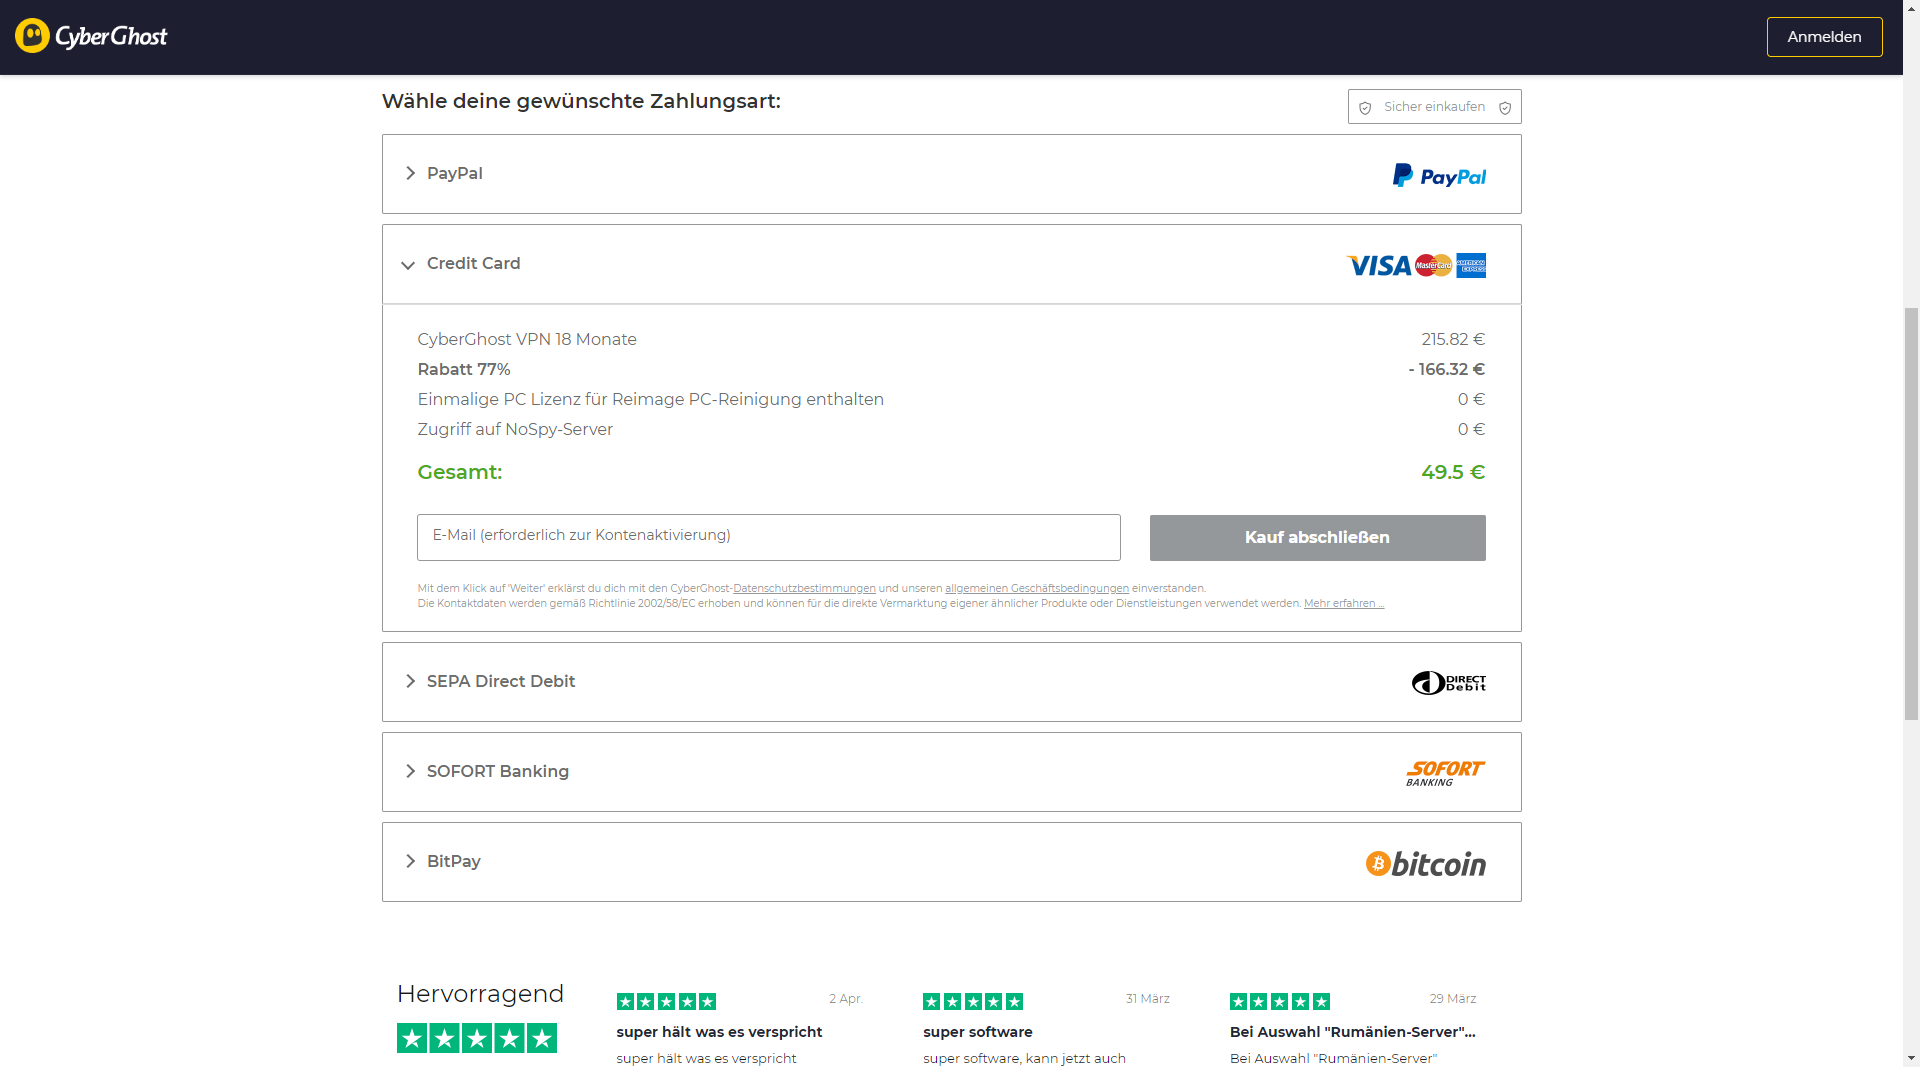Click the VISA card logo
Image resolution: width=1920 pixels, height=1067 pixels.
point(1379,265)
